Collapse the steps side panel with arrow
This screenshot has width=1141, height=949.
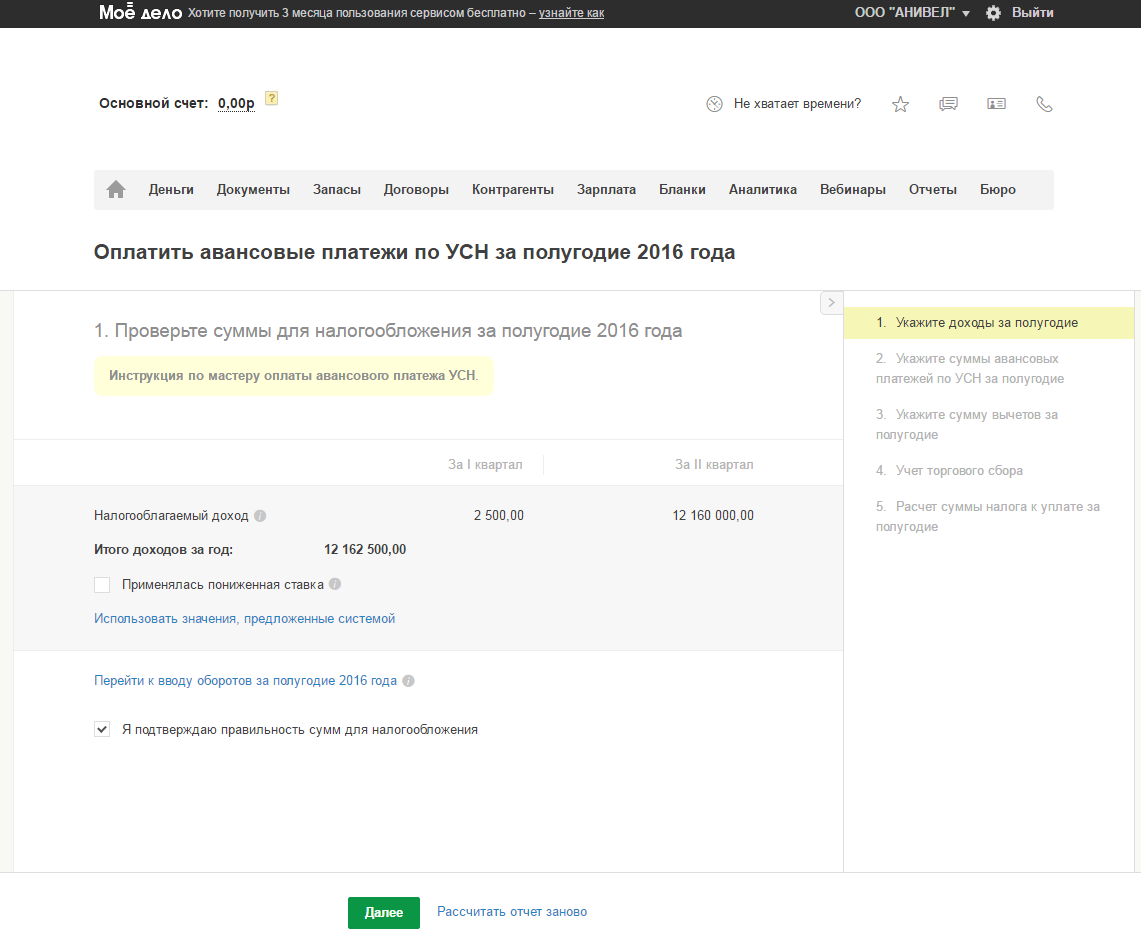(831, 303)
